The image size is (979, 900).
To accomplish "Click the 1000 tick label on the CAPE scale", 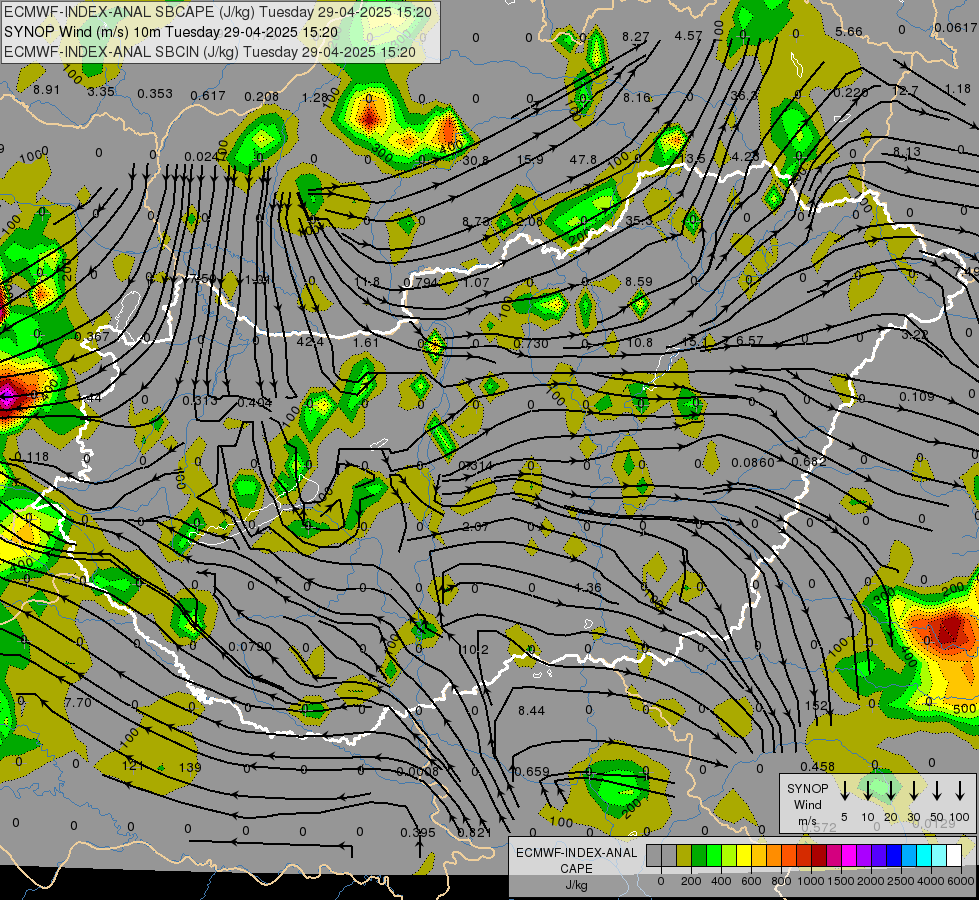I will (x=810, y=881).
